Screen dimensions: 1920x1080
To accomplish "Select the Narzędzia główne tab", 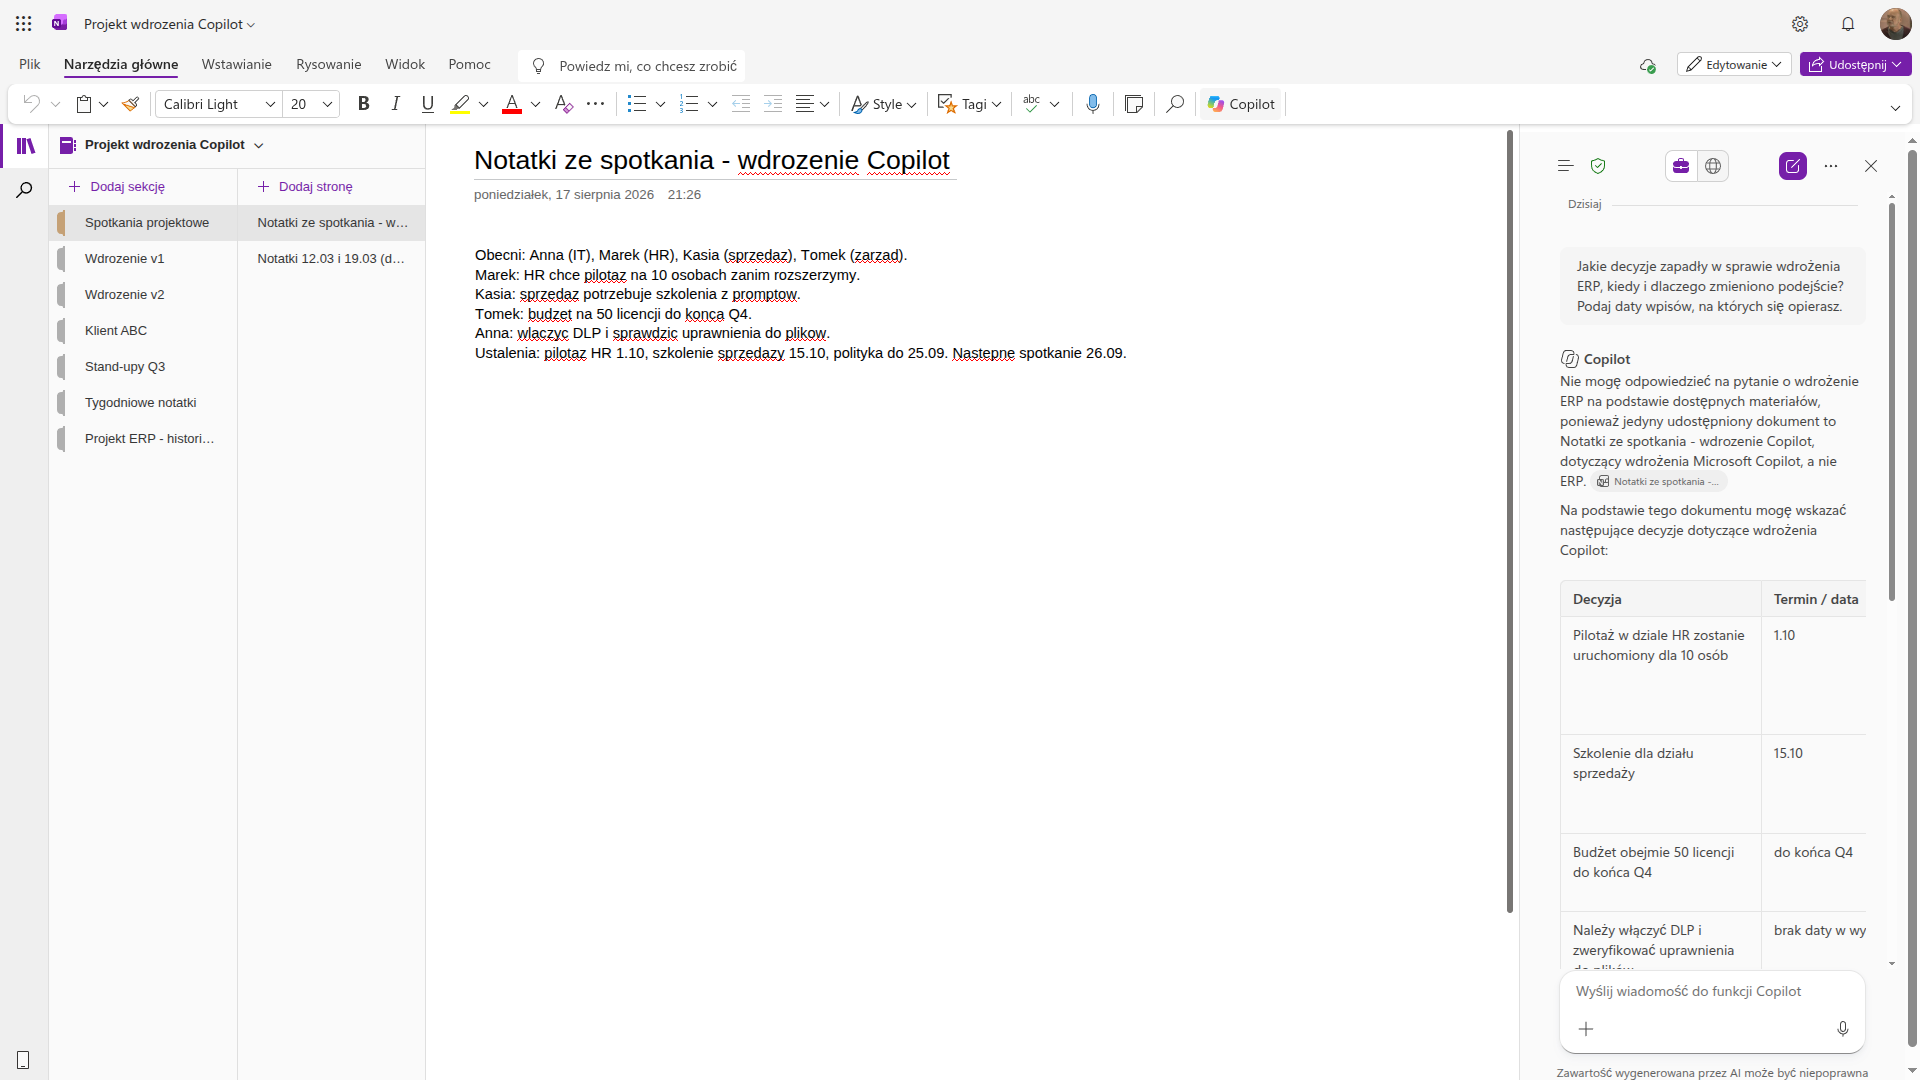I will point(121,65).
